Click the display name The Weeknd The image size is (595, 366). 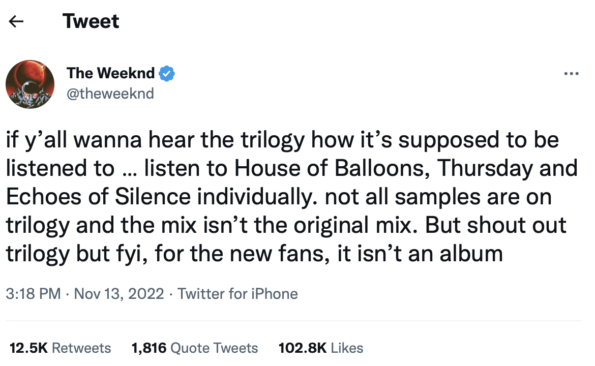click(x=111, y=73)
